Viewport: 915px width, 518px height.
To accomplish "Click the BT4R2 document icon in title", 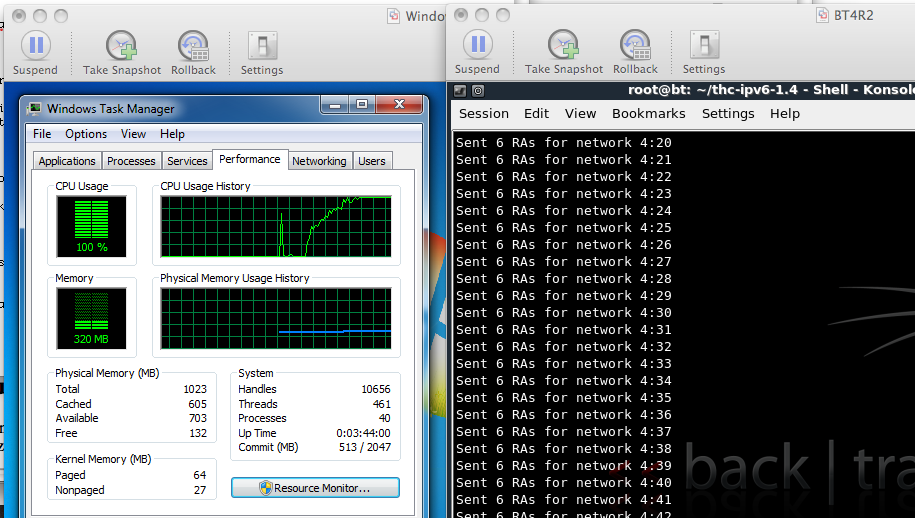I will click(822, 15).
